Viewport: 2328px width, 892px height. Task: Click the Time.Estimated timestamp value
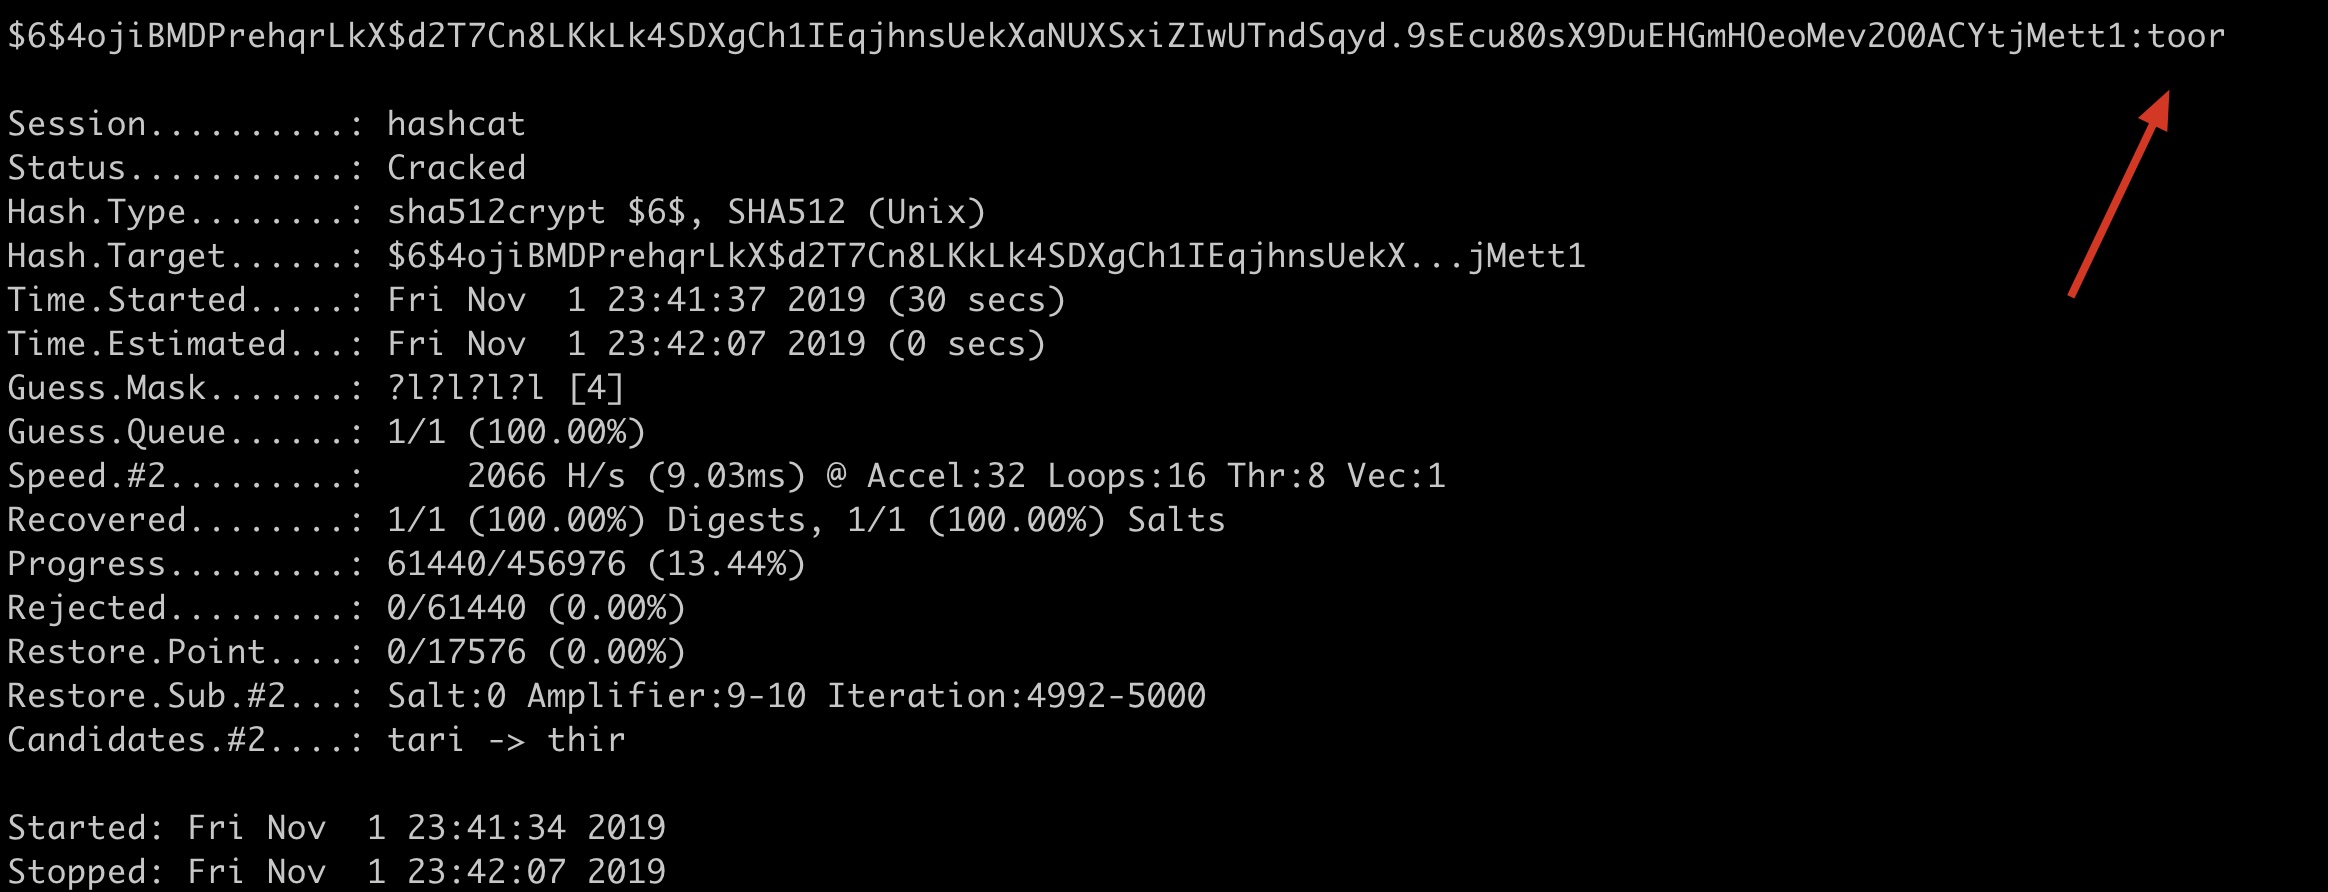pyautogui.click(x=716, y=343)
